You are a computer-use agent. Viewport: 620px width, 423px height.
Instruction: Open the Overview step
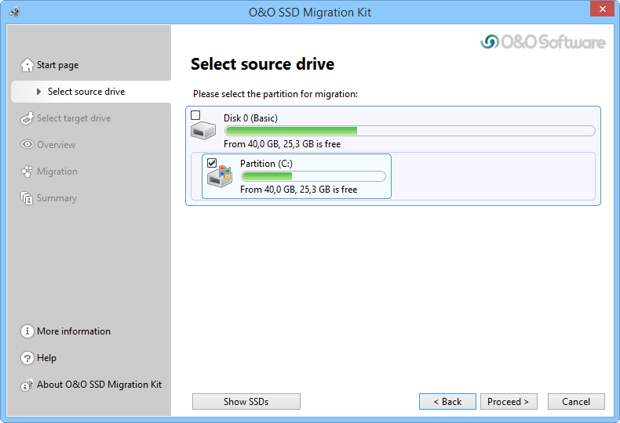[56, 145]
